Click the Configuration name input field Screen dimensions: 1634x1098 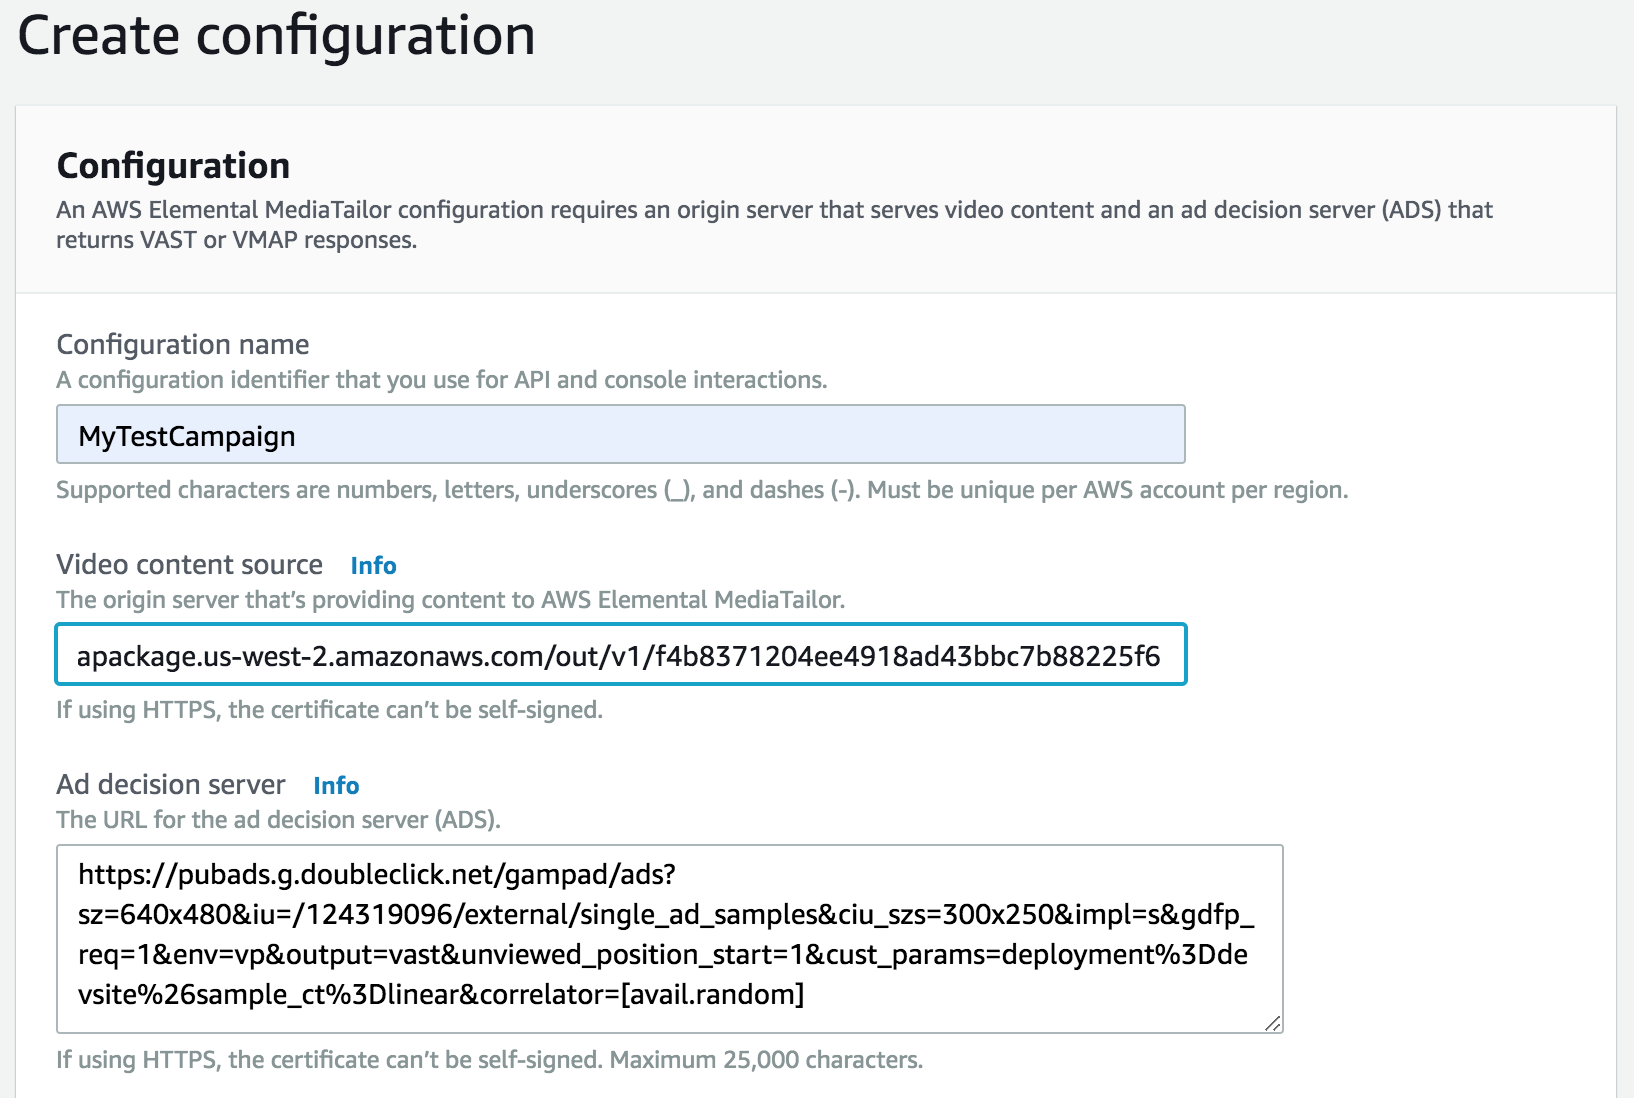(x=620, y=434)
